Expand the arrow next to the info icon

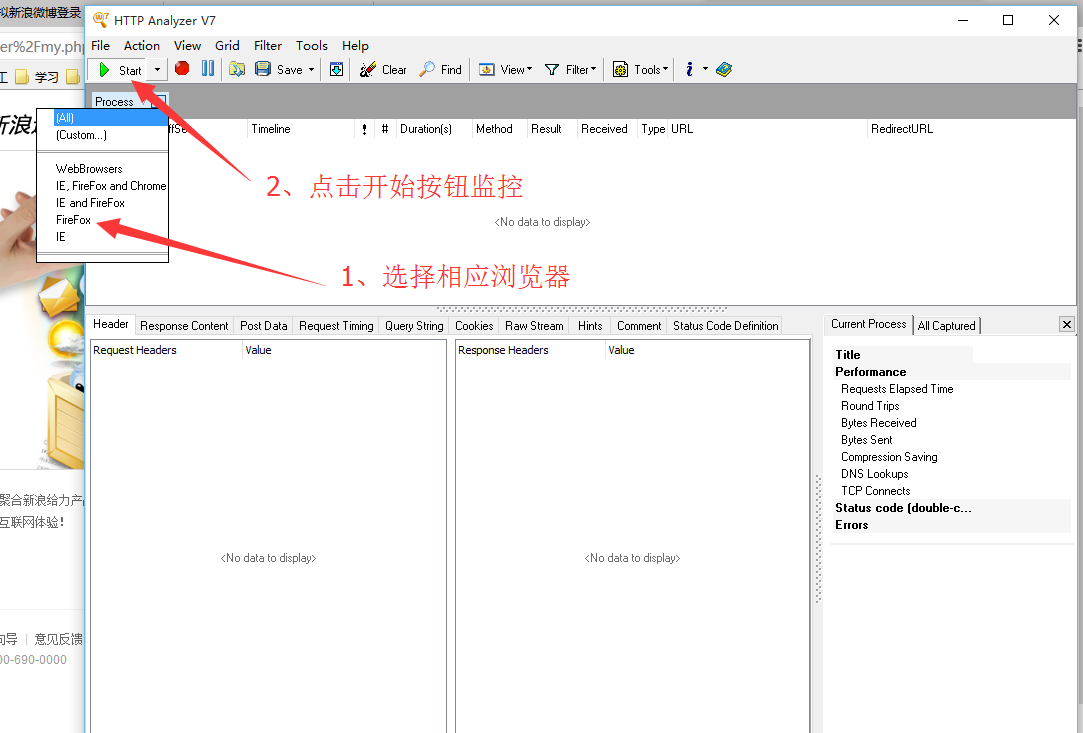coord(705,69)
